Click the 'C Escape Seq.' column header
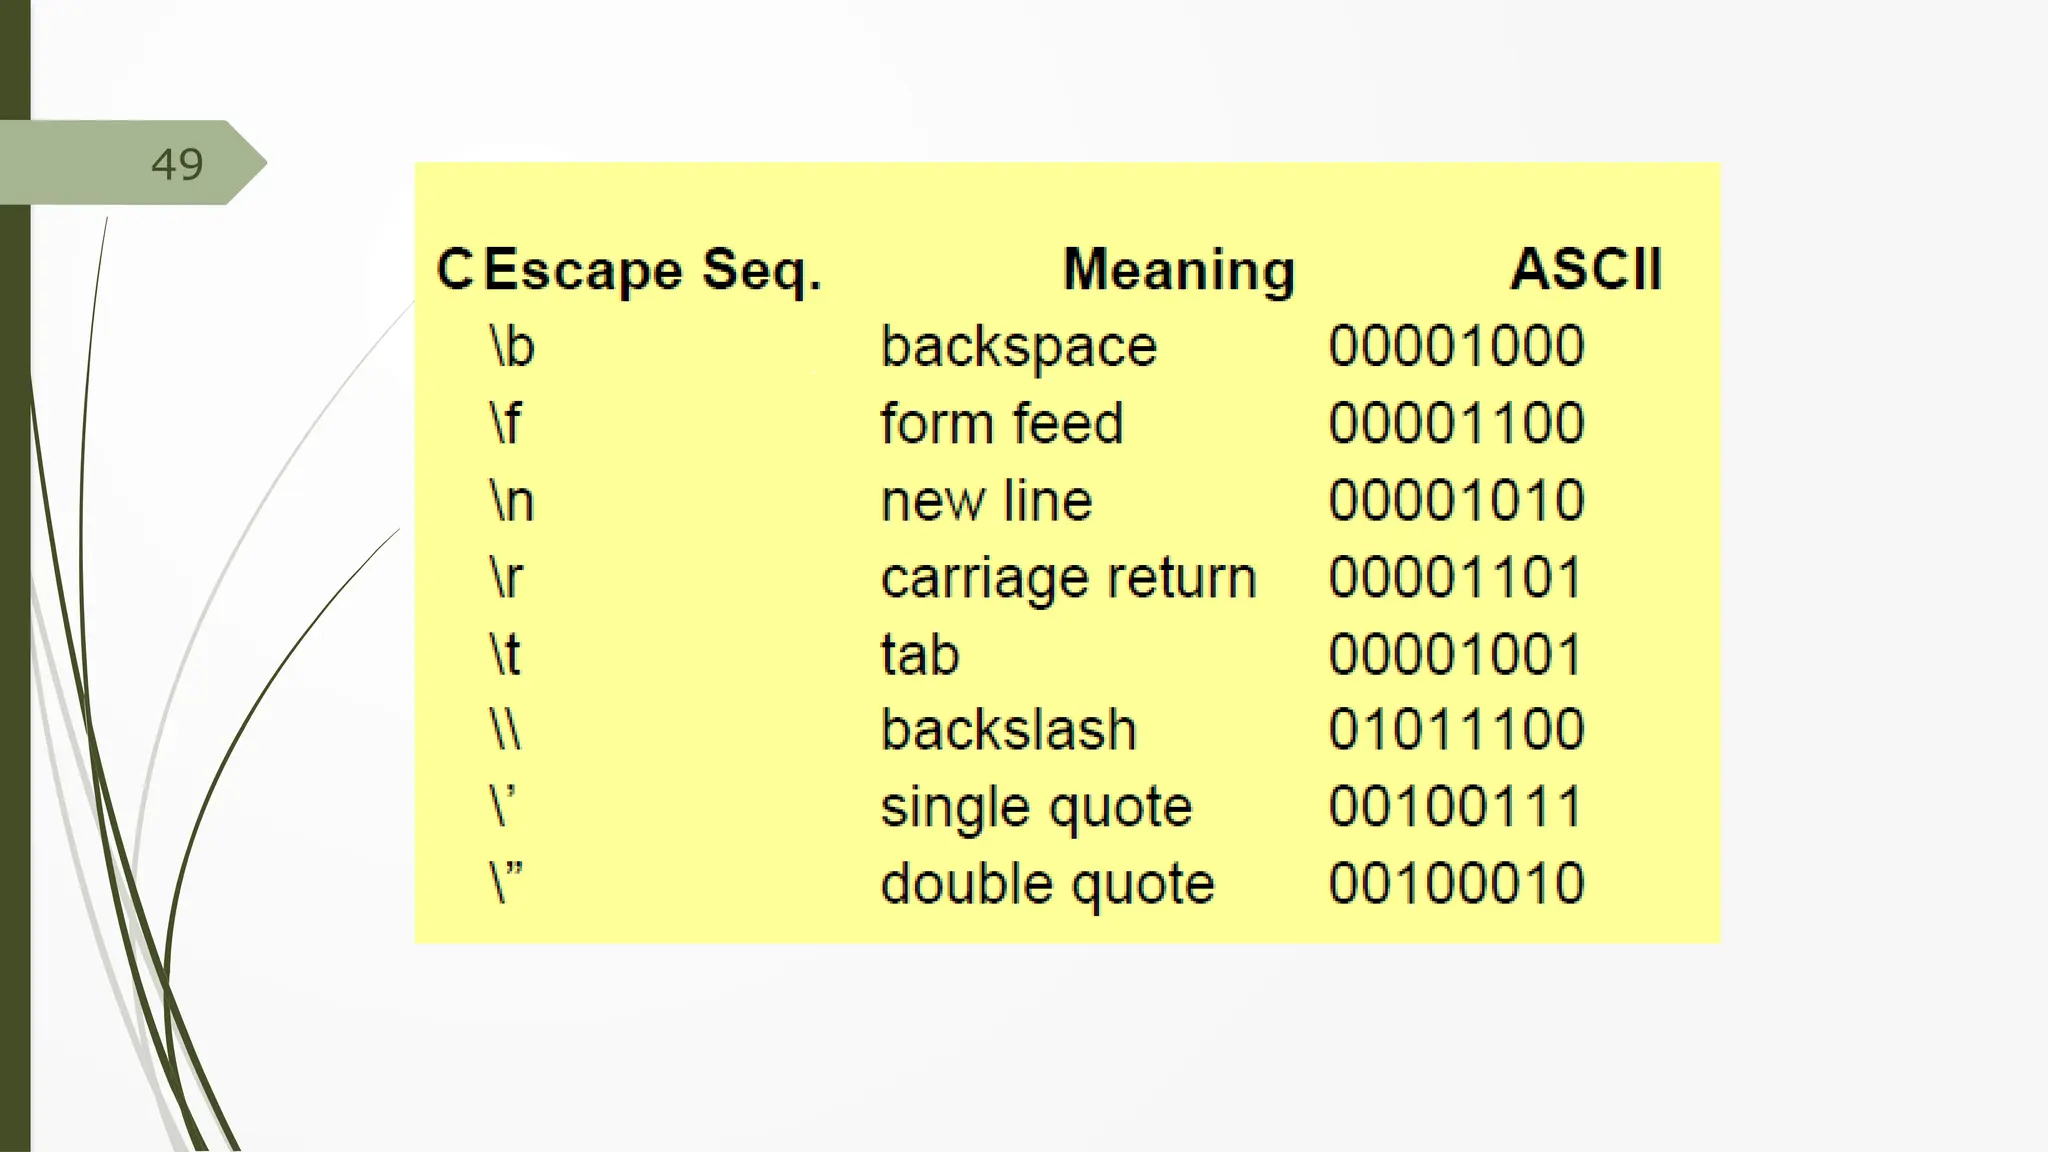Image resolution: width=2048 pixels, height=1152 pixels. [629, 270]
